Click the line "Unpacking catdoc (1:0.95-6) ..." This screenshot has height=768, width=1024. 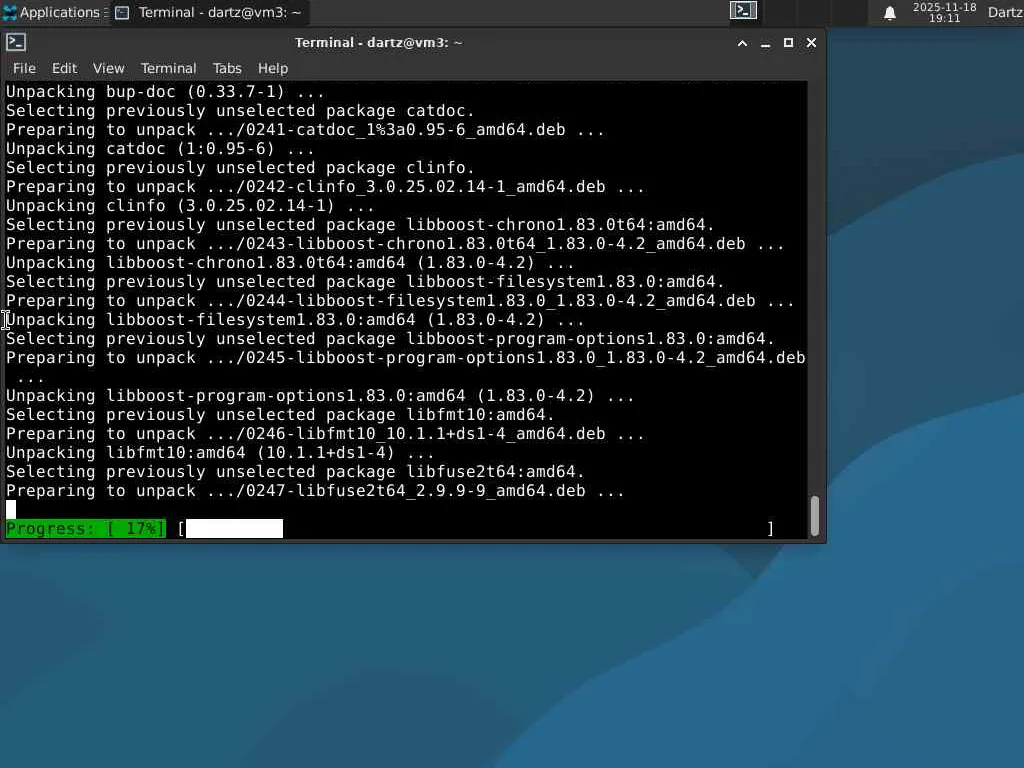(160, 148)
